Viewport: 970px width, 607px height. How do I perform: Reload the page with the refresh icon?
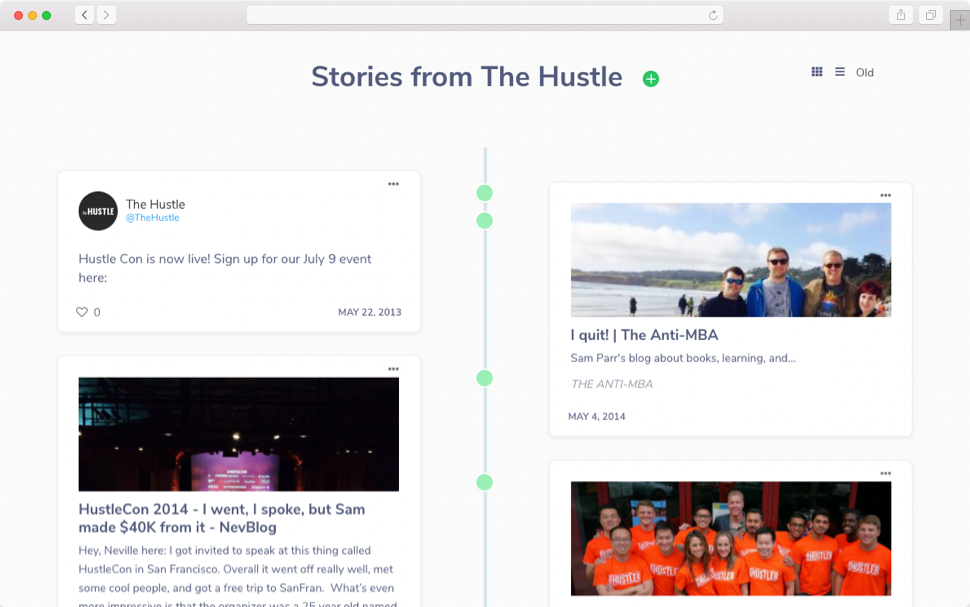coord(713,15)
